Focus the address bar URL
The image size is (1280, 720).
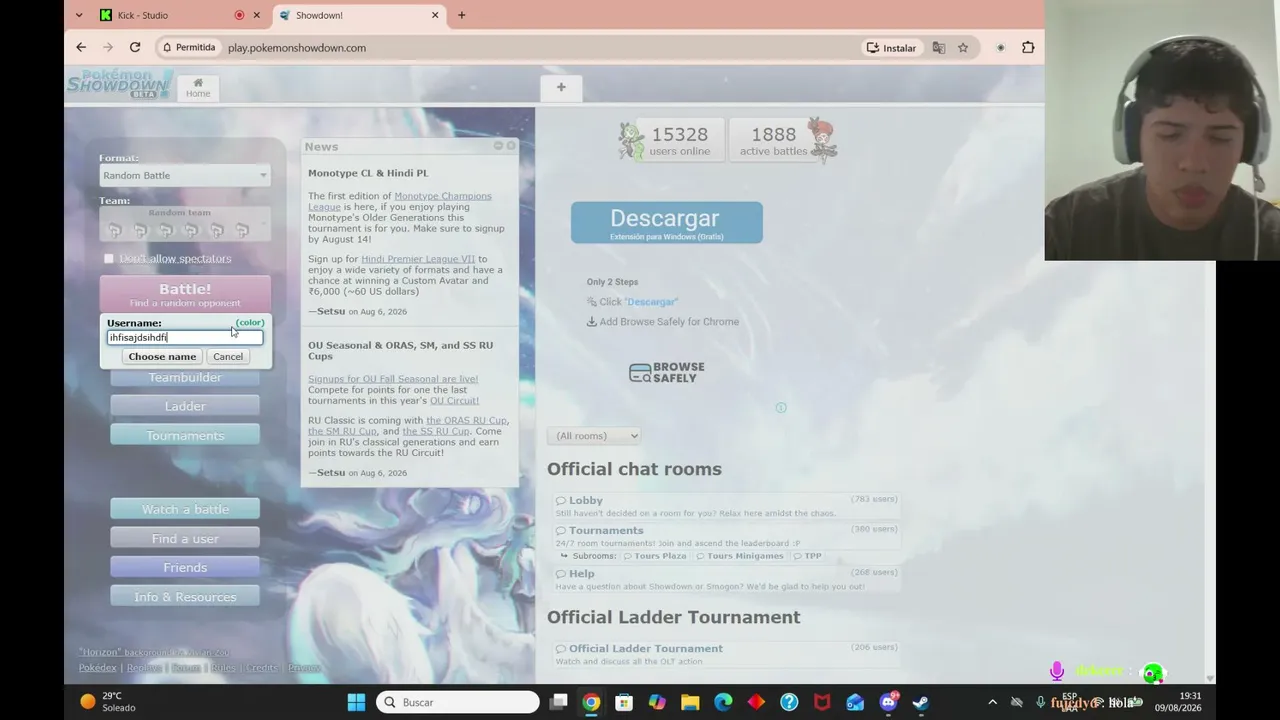[297, 47]
